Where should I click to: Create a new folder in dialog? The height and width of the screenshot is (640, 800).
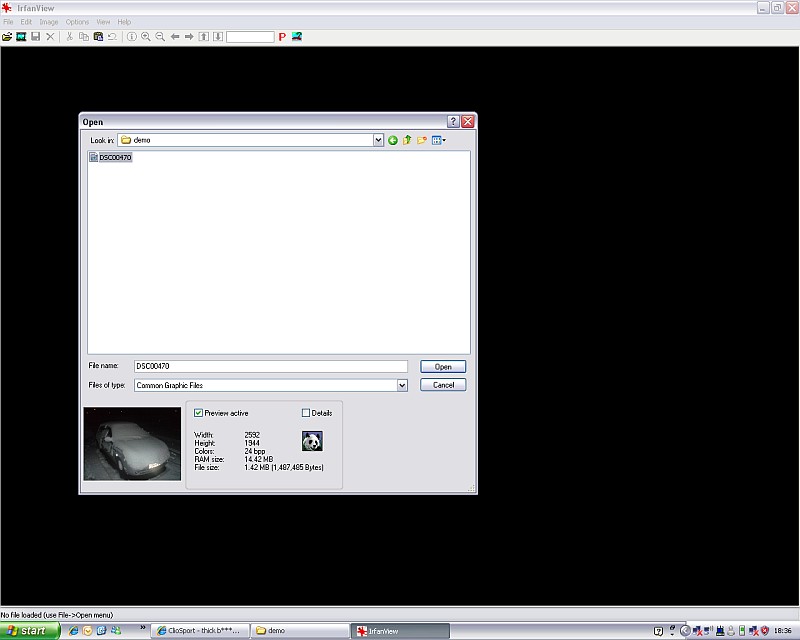click(422, 140)
